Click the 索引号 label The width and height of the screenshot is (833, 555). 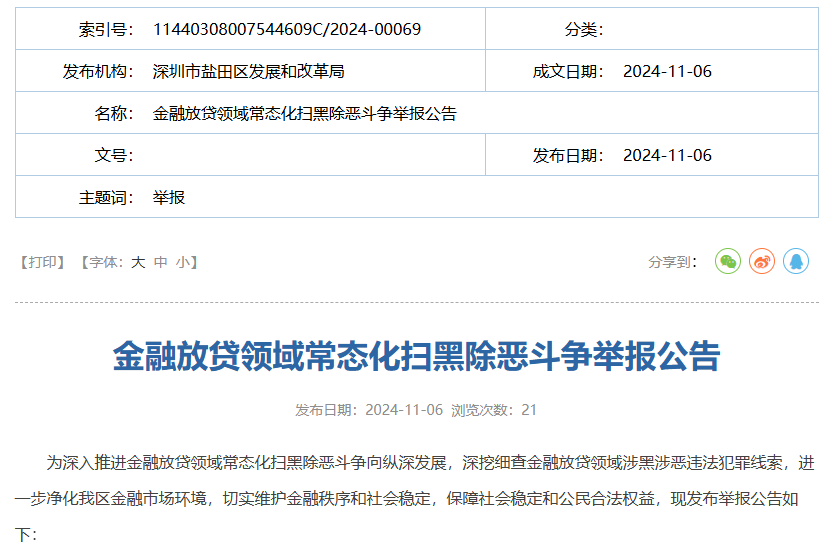106,29
